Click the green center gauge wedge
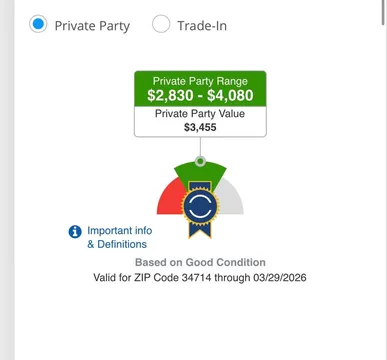The width and height of the screenshot is (387, 360). point(200,174)
